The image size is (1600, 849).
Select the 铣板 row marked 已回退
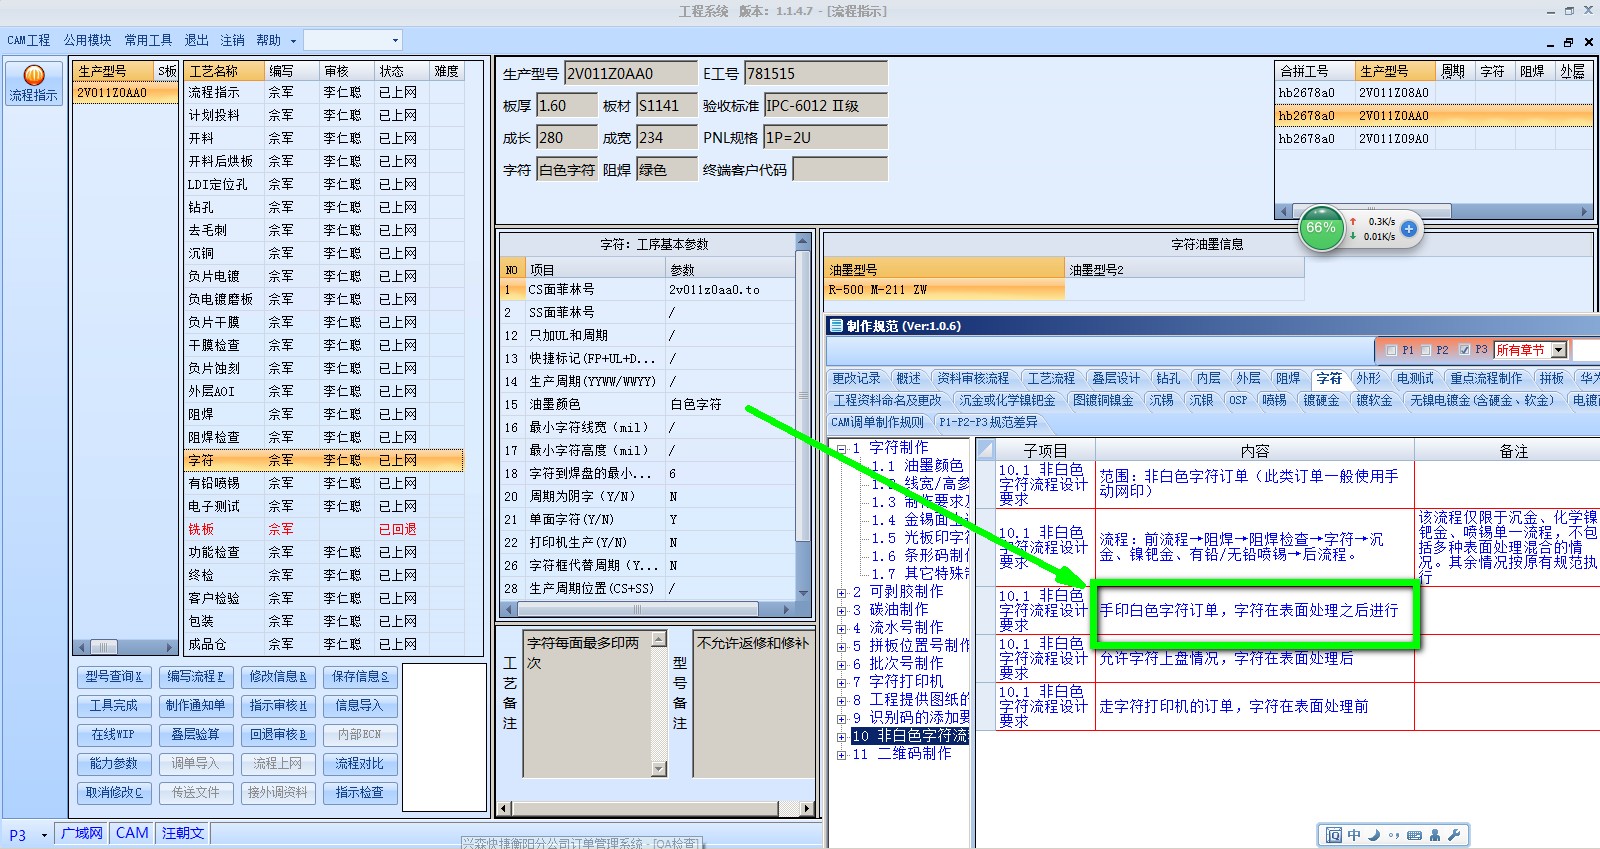(x=324, y=529)
